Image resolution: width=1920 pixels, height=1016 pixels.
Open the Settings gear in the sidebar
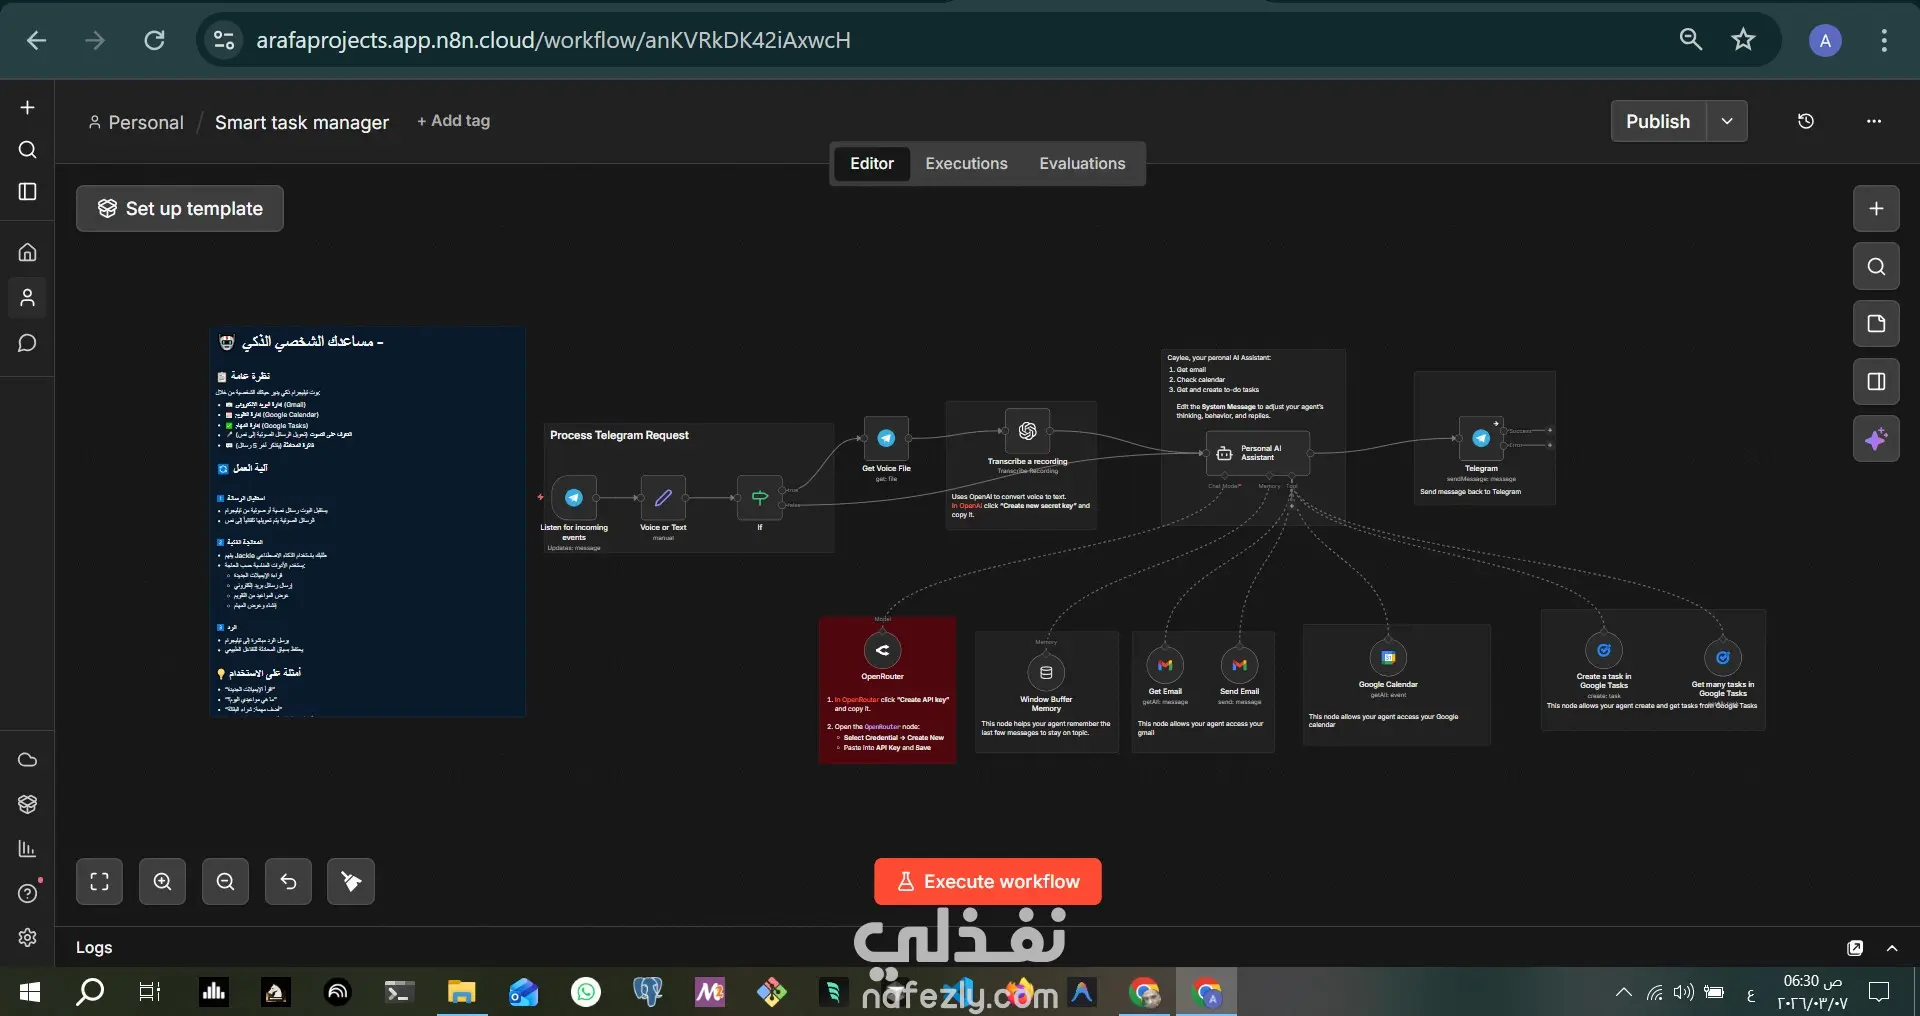[x=27, y=937]
